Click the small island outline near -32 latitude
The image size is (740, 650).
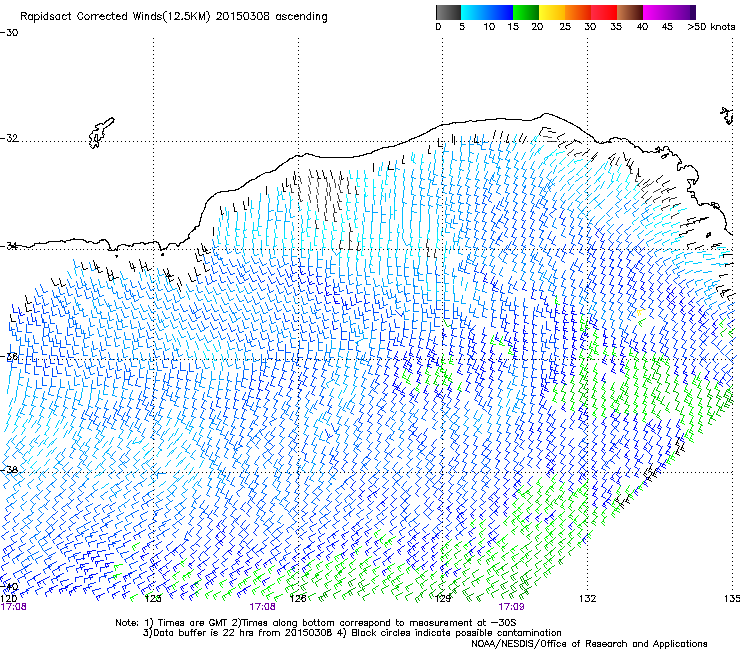coord(101,133)
